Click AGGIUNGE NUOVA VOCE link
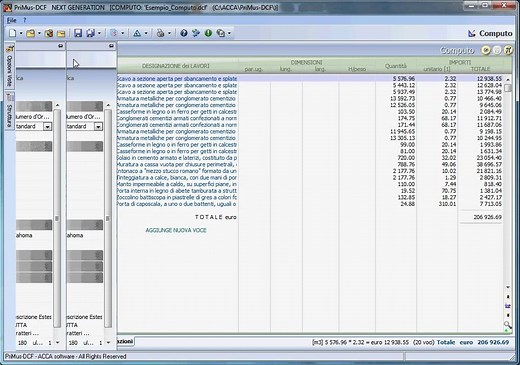This screenshot has height=365, width=520. [x=176, y=230]
